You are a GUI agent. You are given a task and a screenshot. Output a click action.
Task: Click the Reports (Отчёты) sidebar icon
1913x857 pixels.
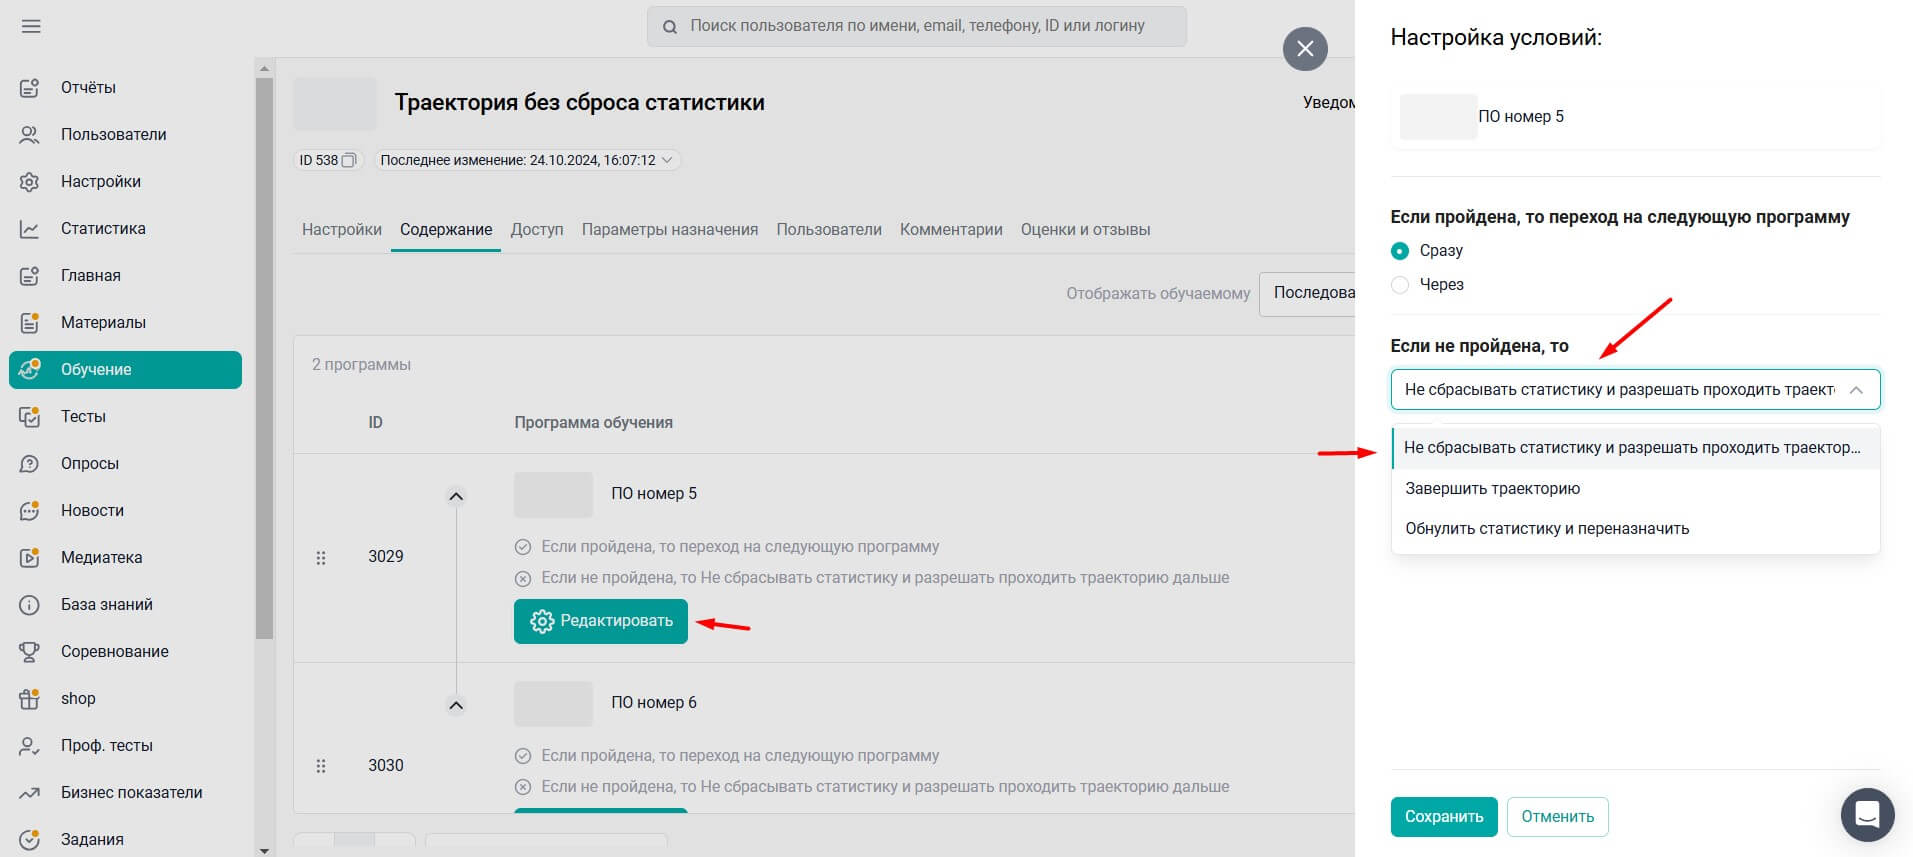(x=30, y=88)
